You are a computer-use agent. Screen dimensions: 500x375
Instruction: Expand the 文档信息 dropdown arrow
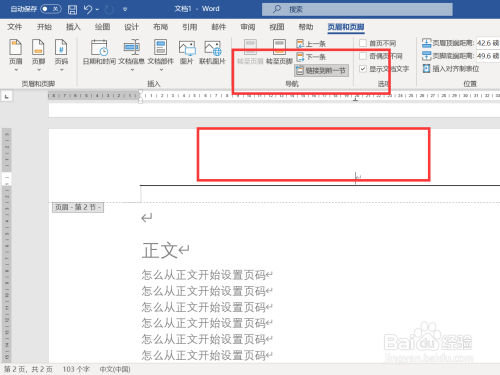[x=132, y=70]
